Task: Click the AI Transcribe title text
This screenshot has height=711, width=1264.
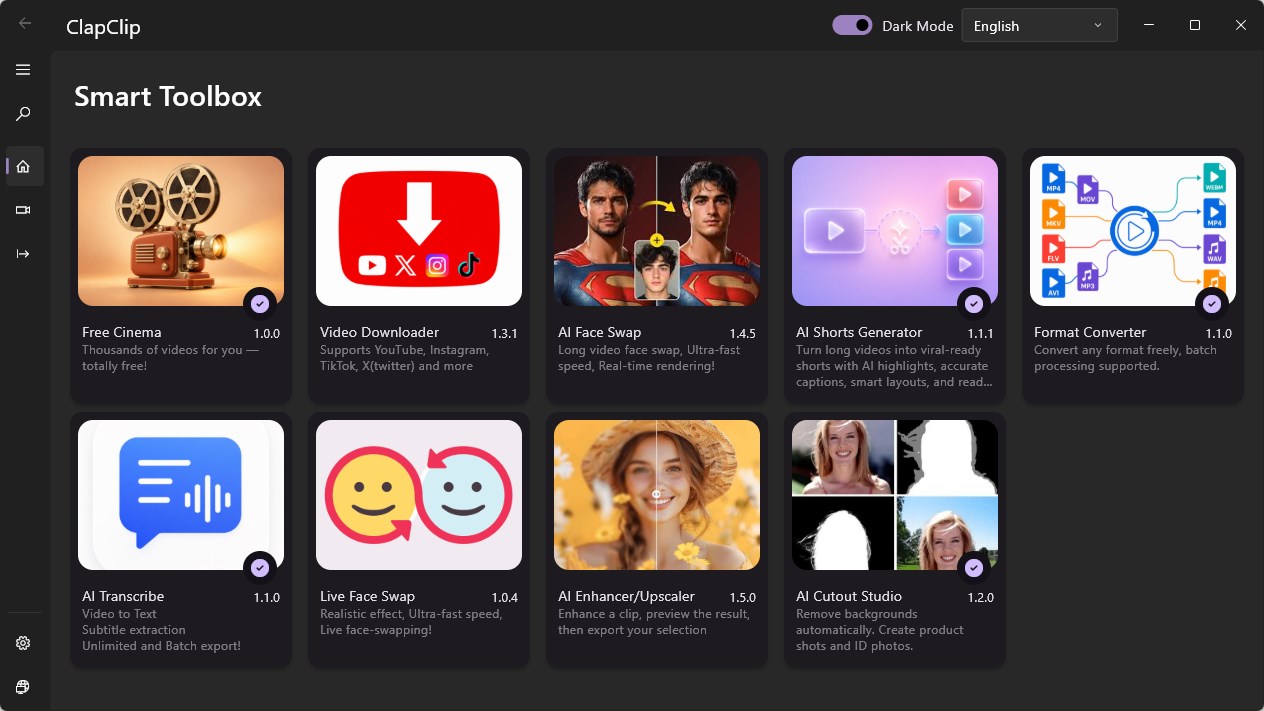Action: (123, 596)
